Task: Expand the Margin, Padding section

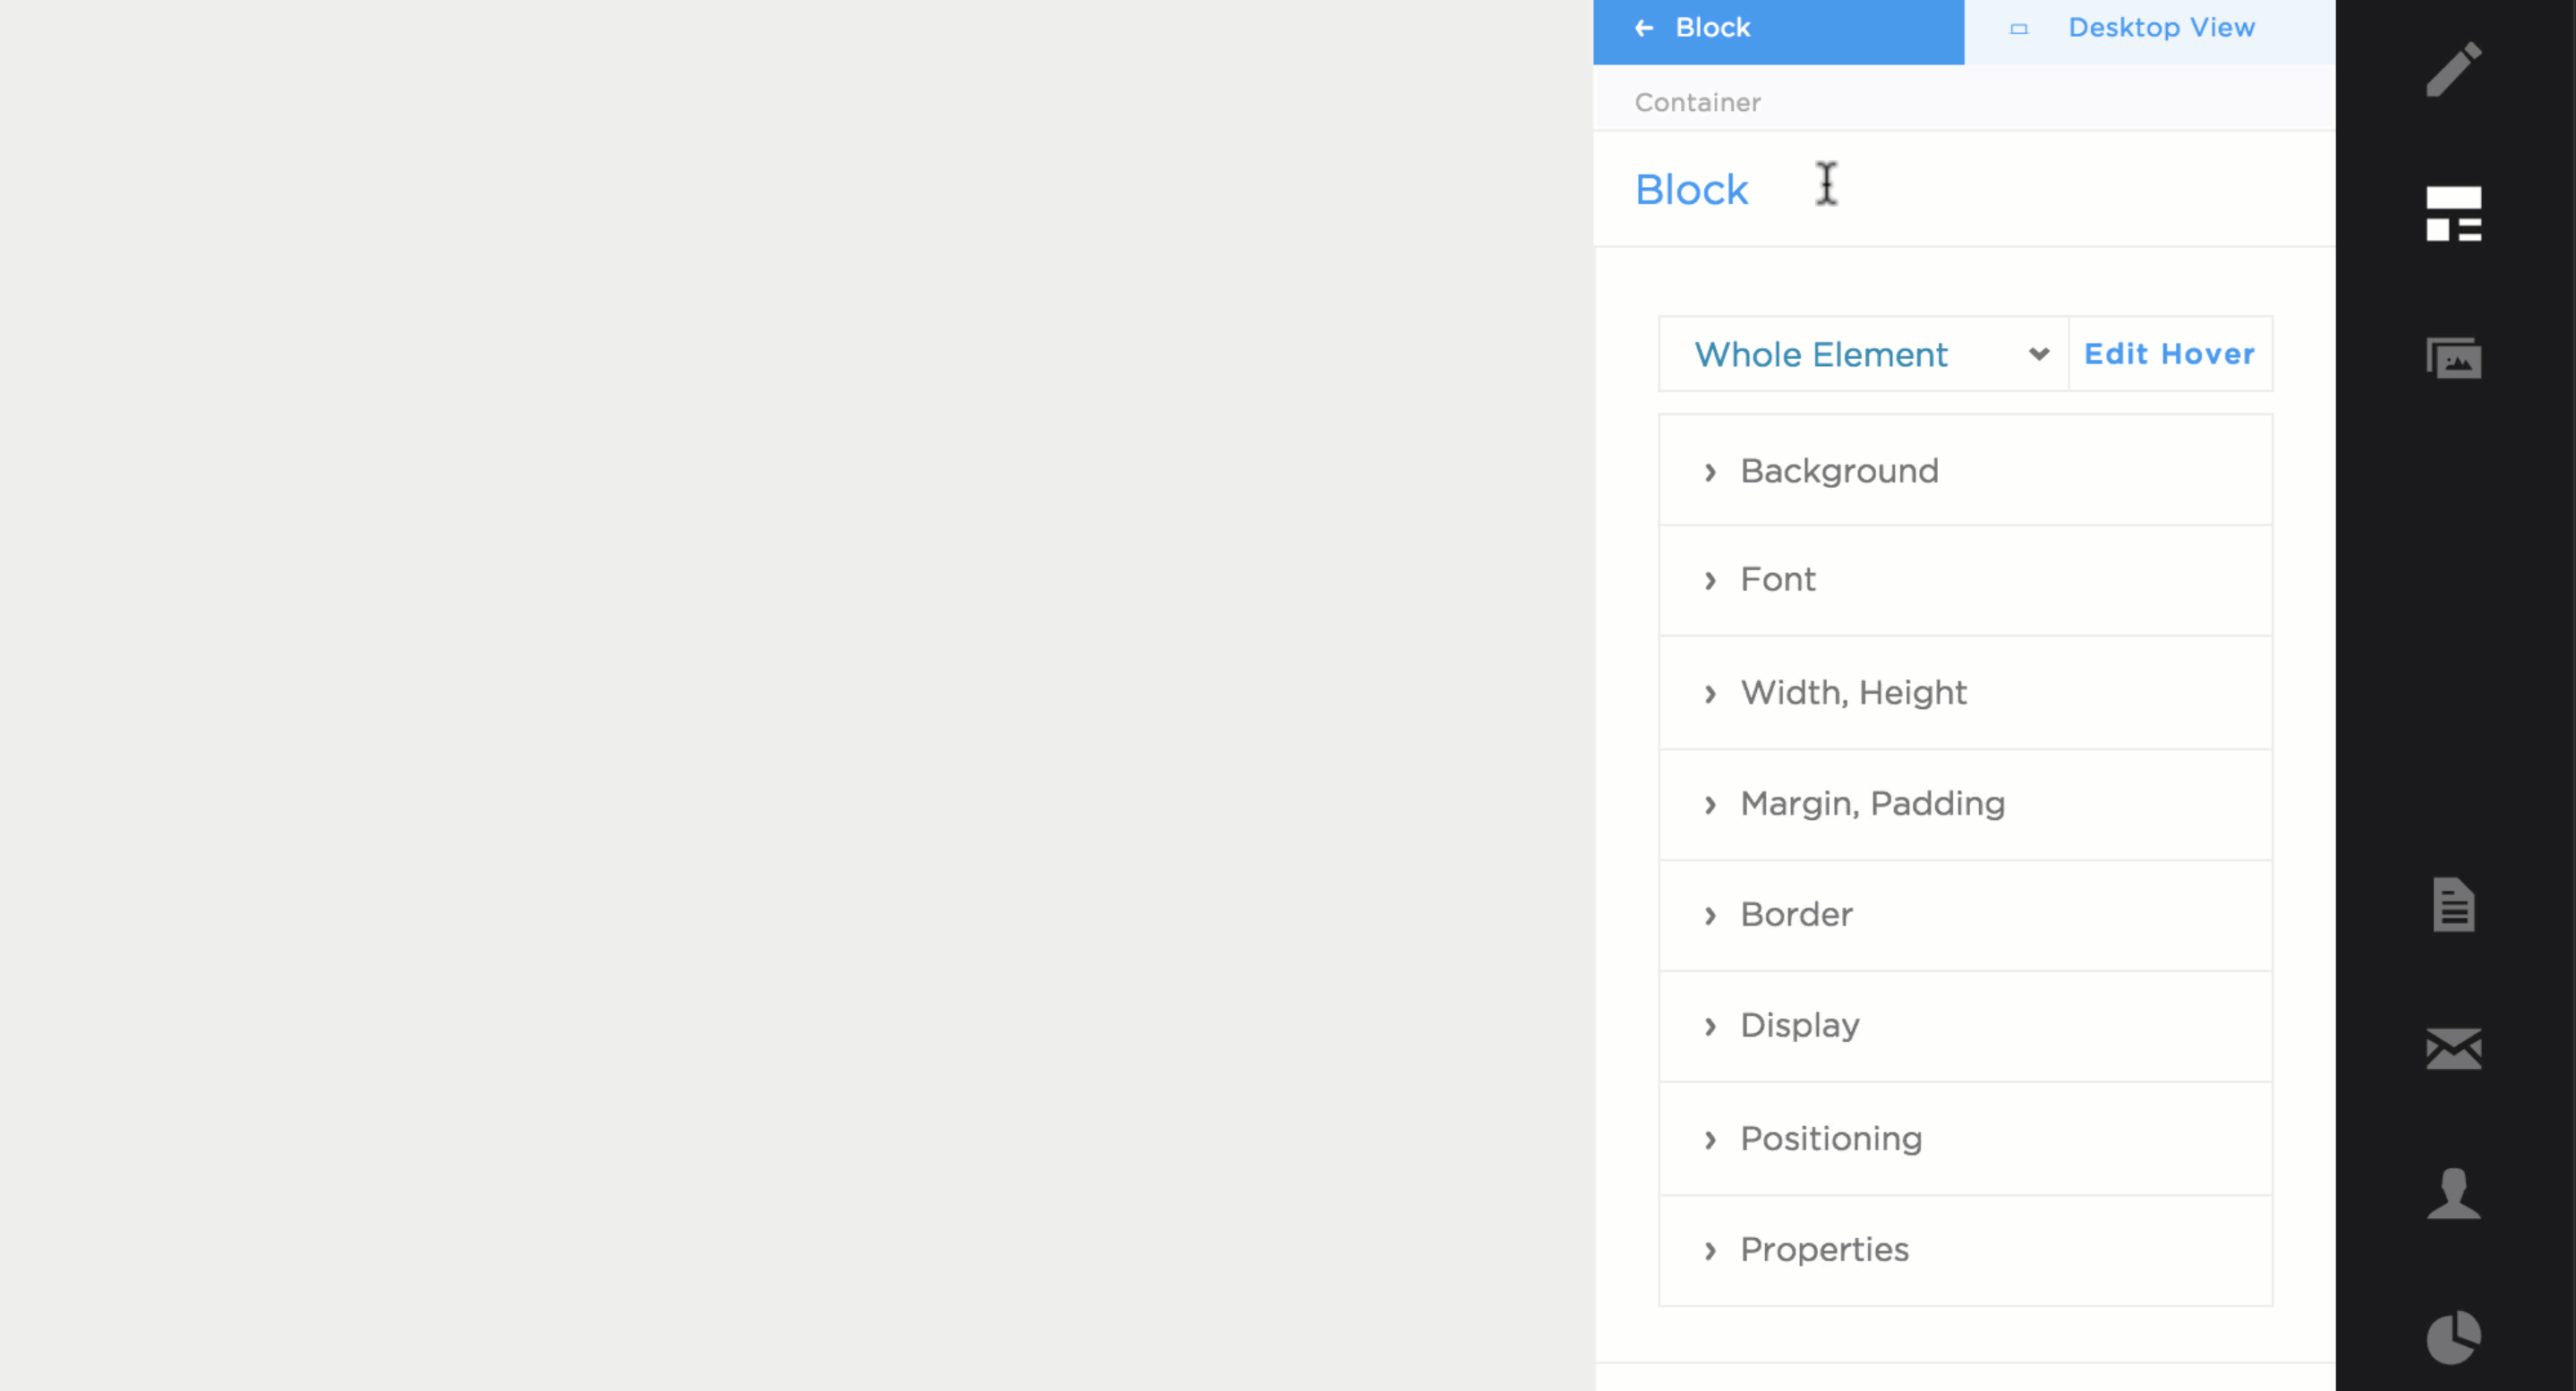Action: pyautogui.click(x=1872, y=804)
